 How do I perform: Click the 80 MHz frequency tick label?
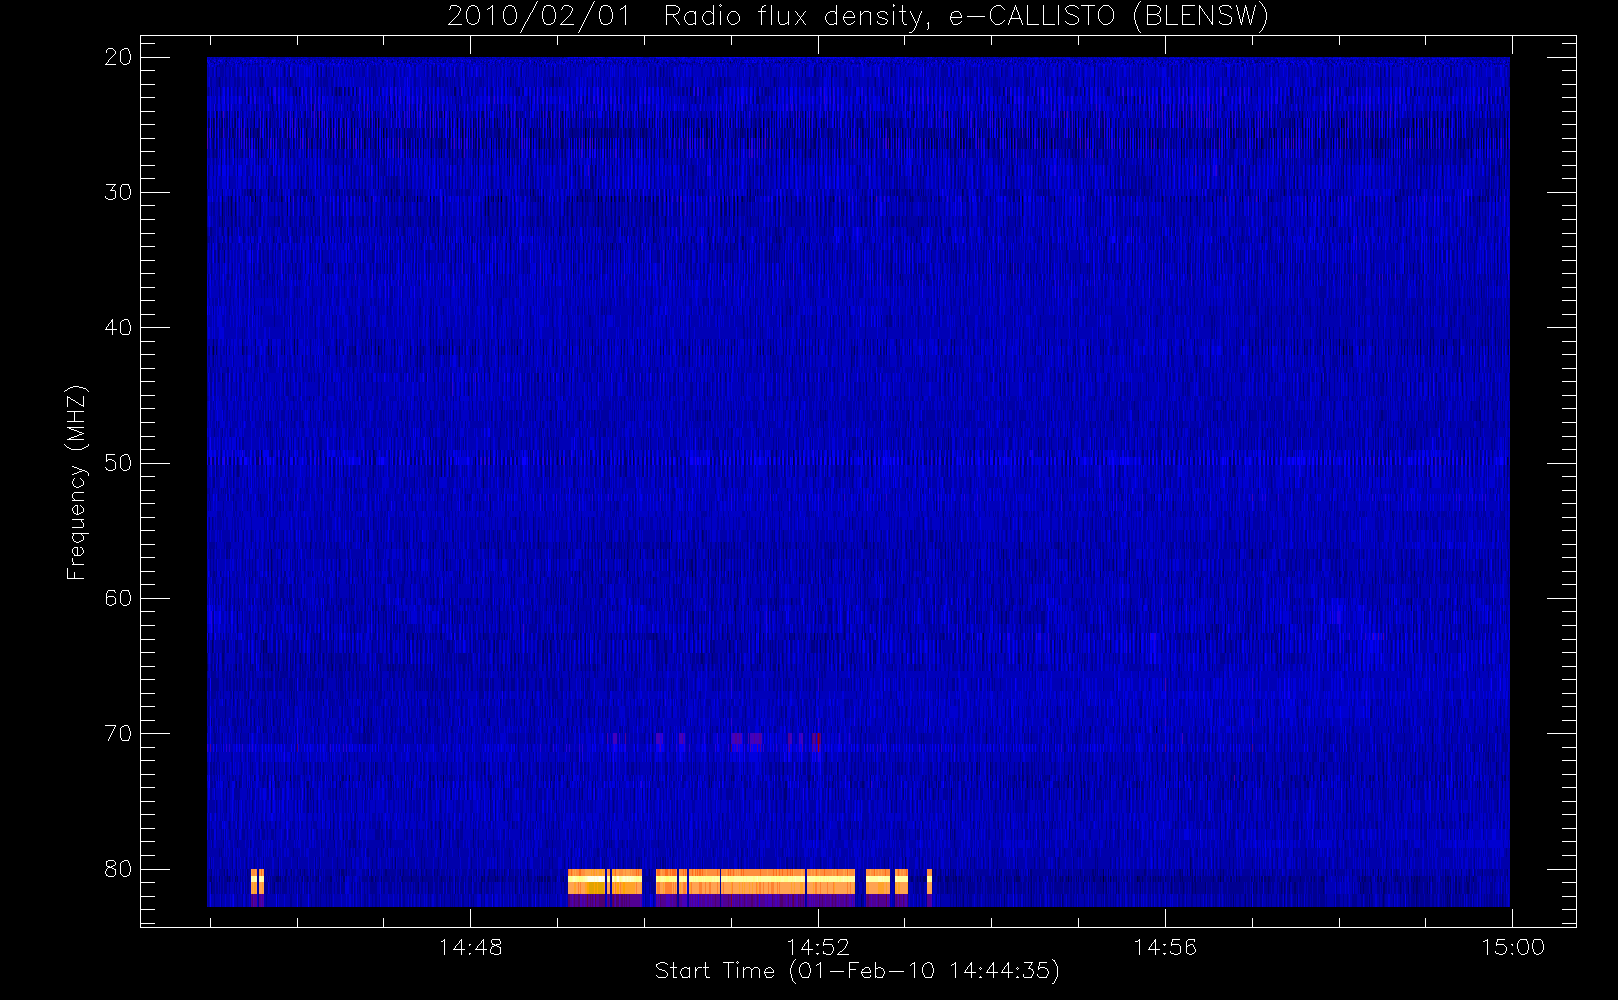point(119,869)
